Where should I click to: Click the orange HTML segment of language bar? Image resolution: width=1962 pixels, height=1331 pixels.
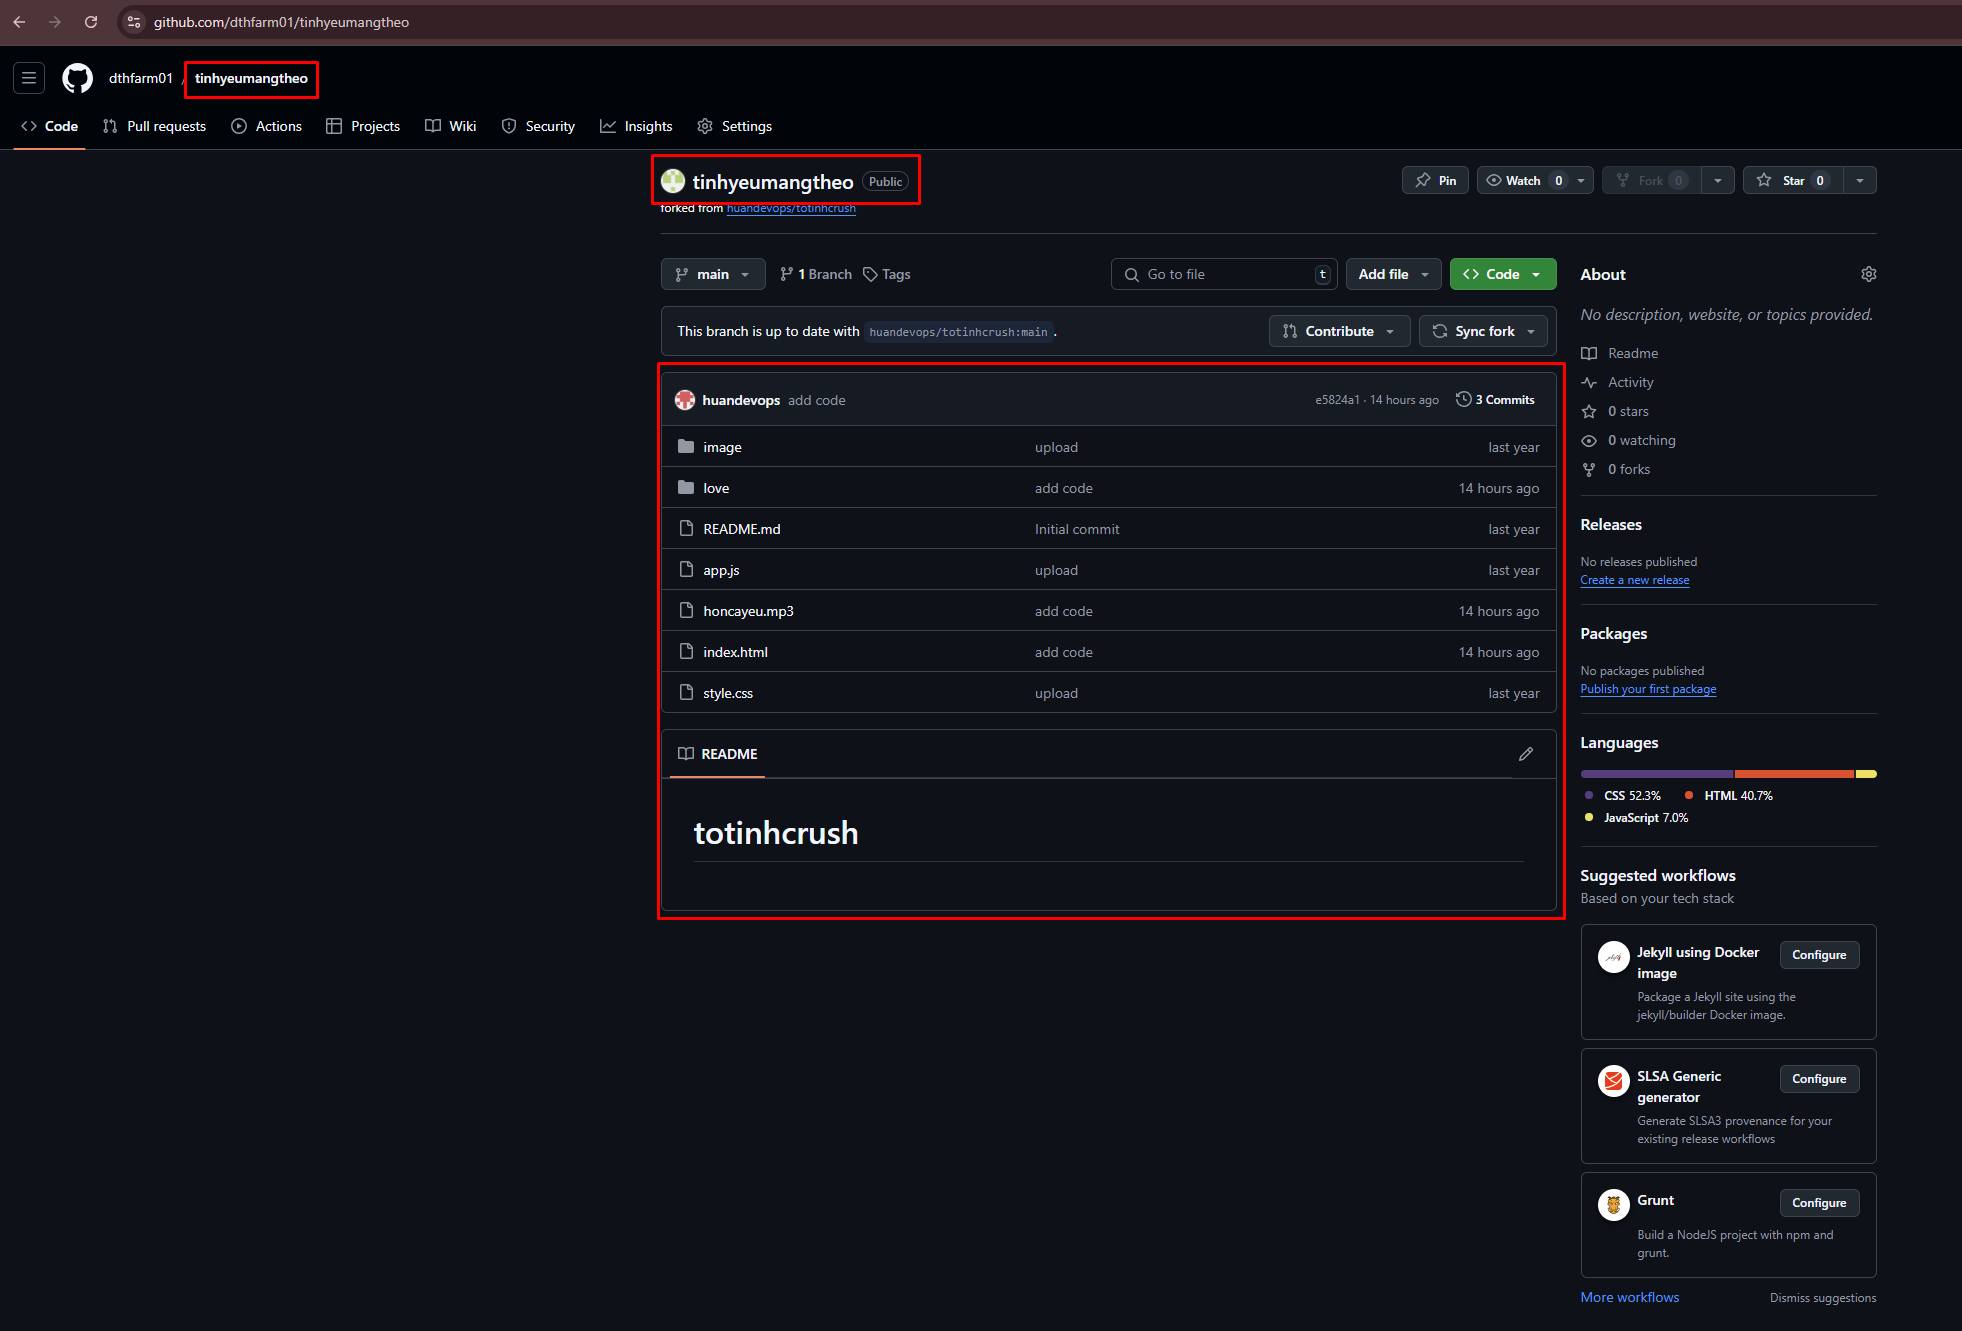[1794, 774]
